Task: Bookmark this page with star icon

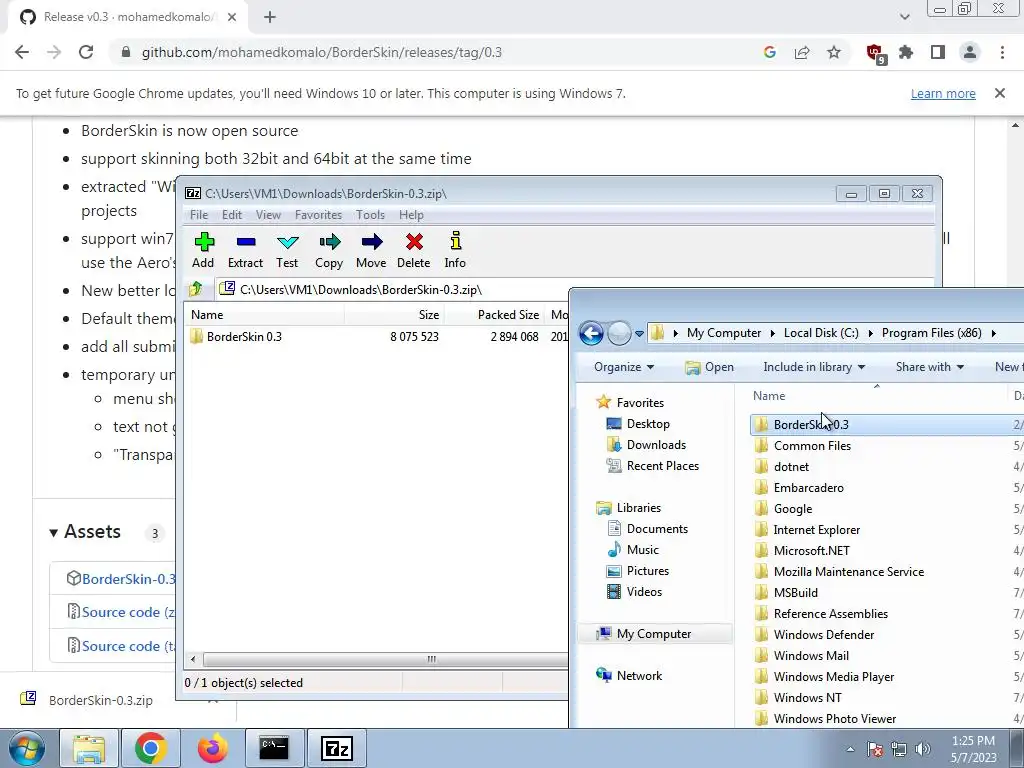Action: point(834,52)
